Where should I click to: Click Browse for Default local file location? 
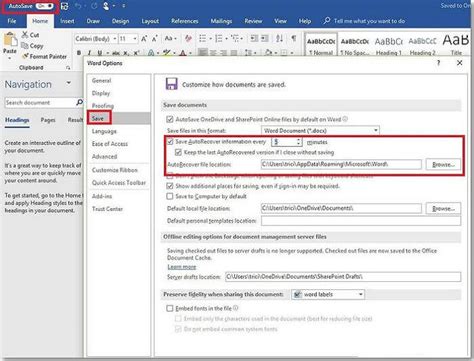443,209
